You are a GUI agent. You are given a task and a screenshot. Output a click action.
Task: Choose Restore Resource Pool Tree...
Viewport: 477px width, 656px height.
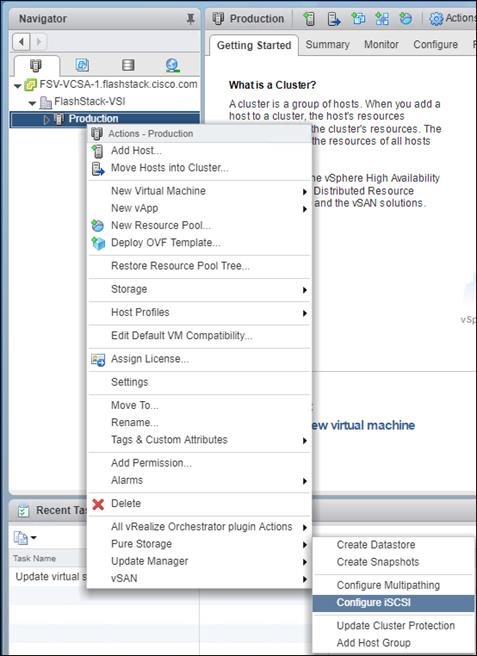(199, 266)
